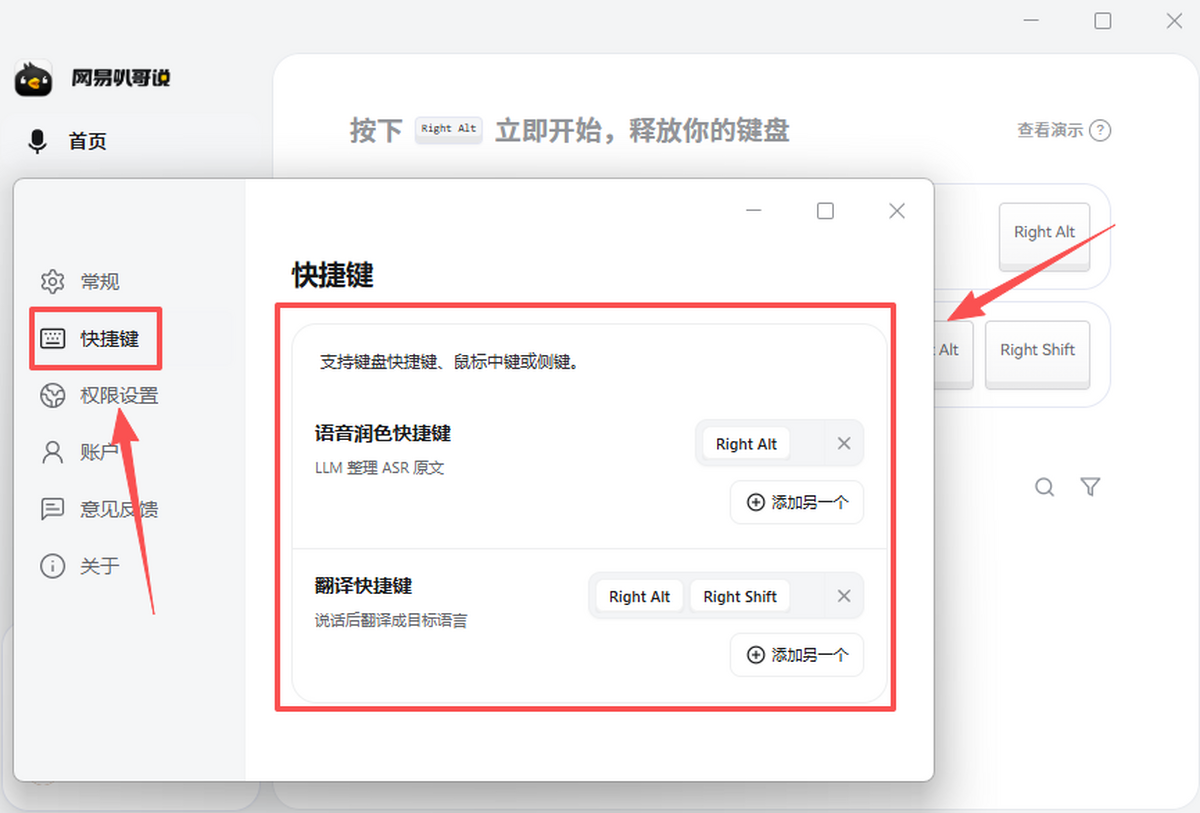Image resolution: width=1200 pixels, height=813 pixels.
Task: Click the 翻译快捷键 label
Action: [363, 586]
